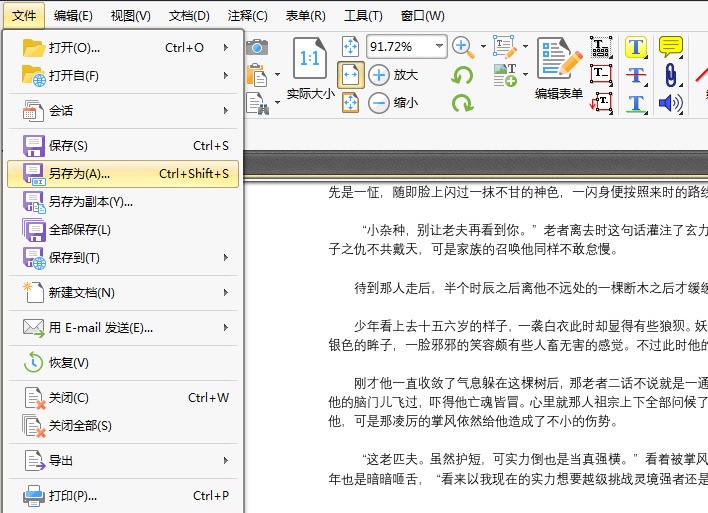Rotate page counterclockwise with green arrow

462,75
